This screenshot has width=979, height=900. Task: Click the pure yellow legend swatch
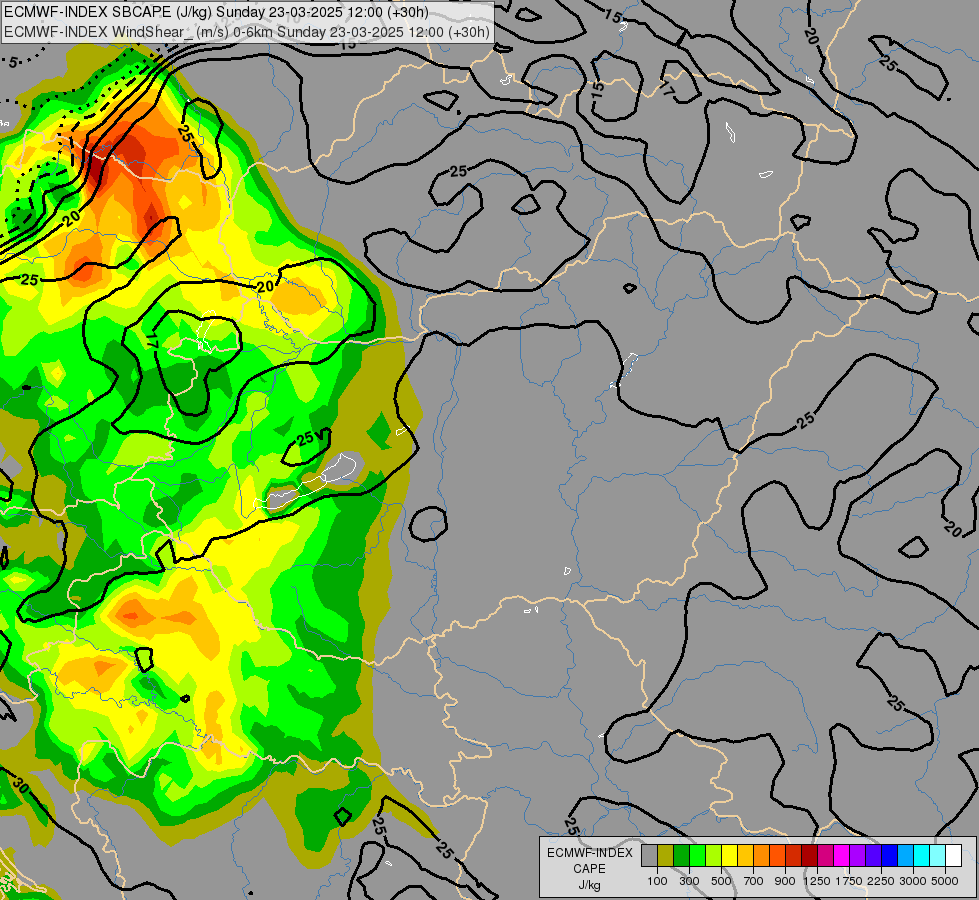click(x=729, y=855)
